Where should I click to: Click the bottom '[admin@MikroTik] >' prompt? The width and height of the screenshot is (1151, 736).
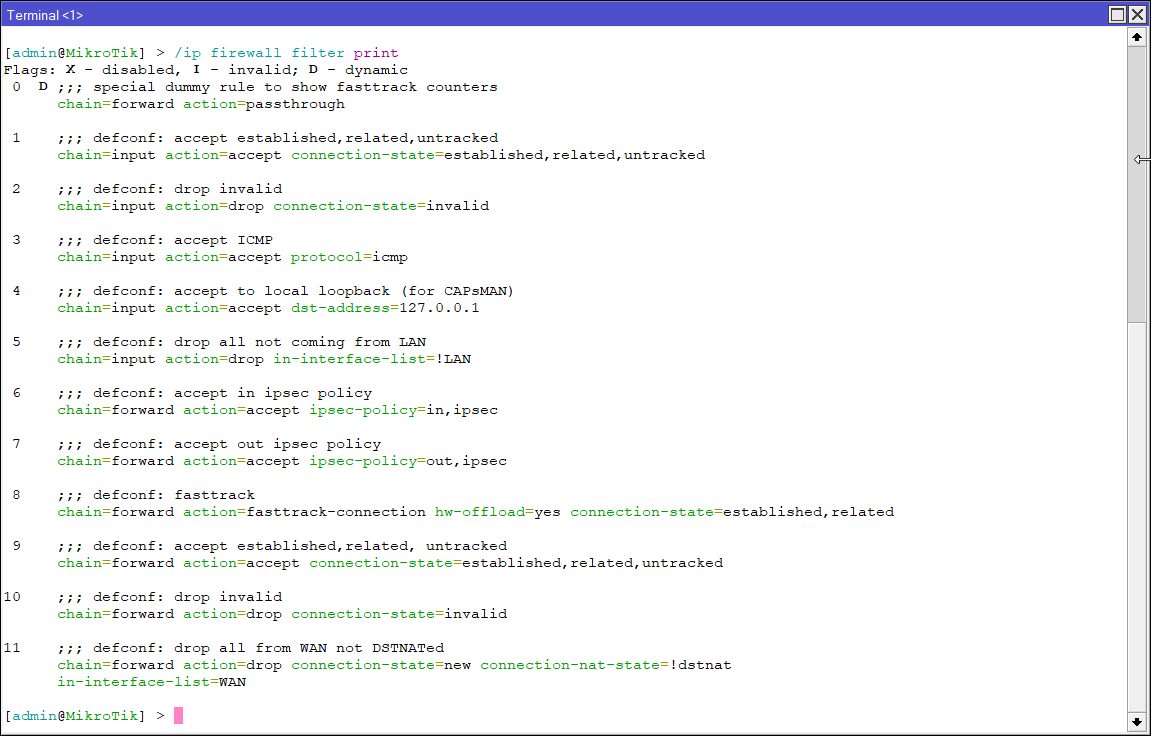coord(84,715)
